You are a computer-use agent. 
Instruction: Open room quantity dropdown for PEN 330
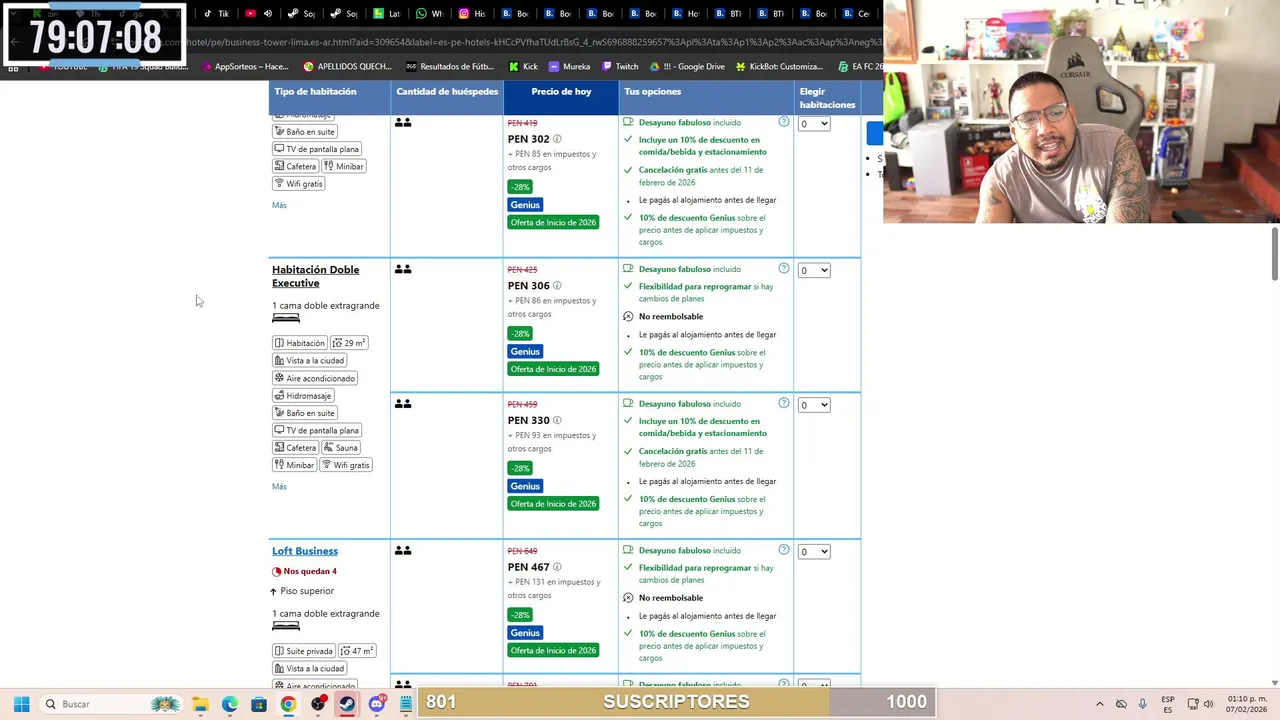point(814,405)
